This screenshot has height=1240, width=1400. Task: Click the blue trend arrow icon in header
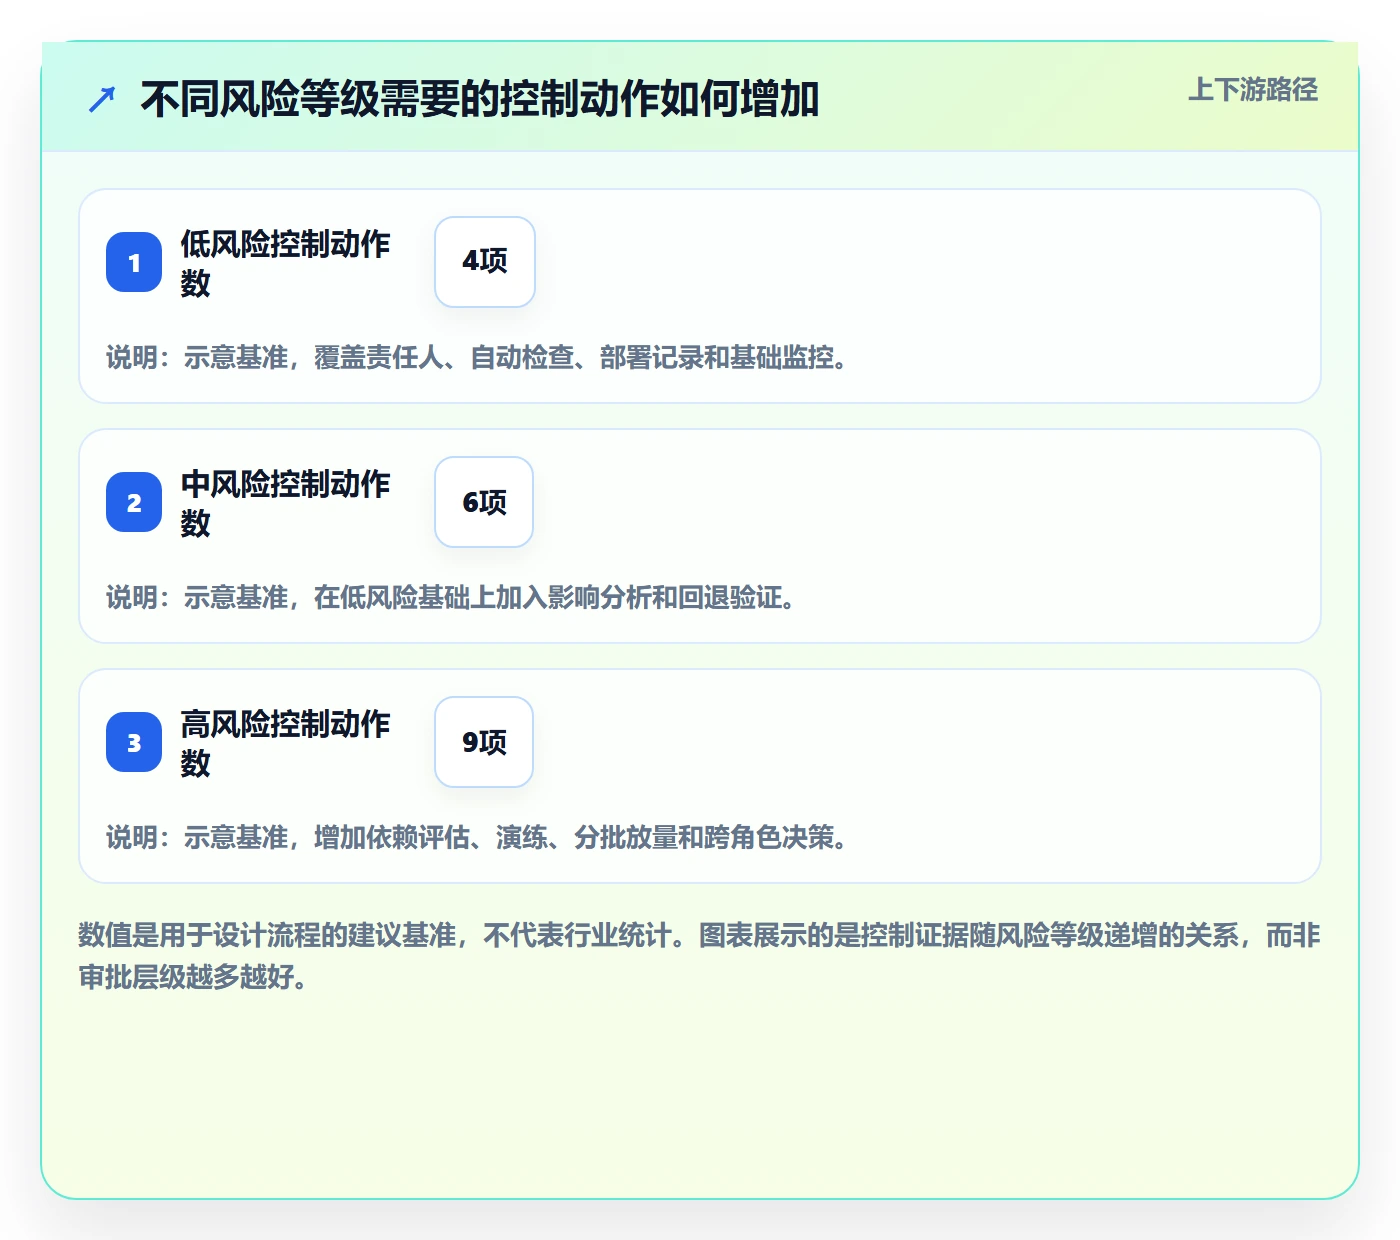coord(102,99)
